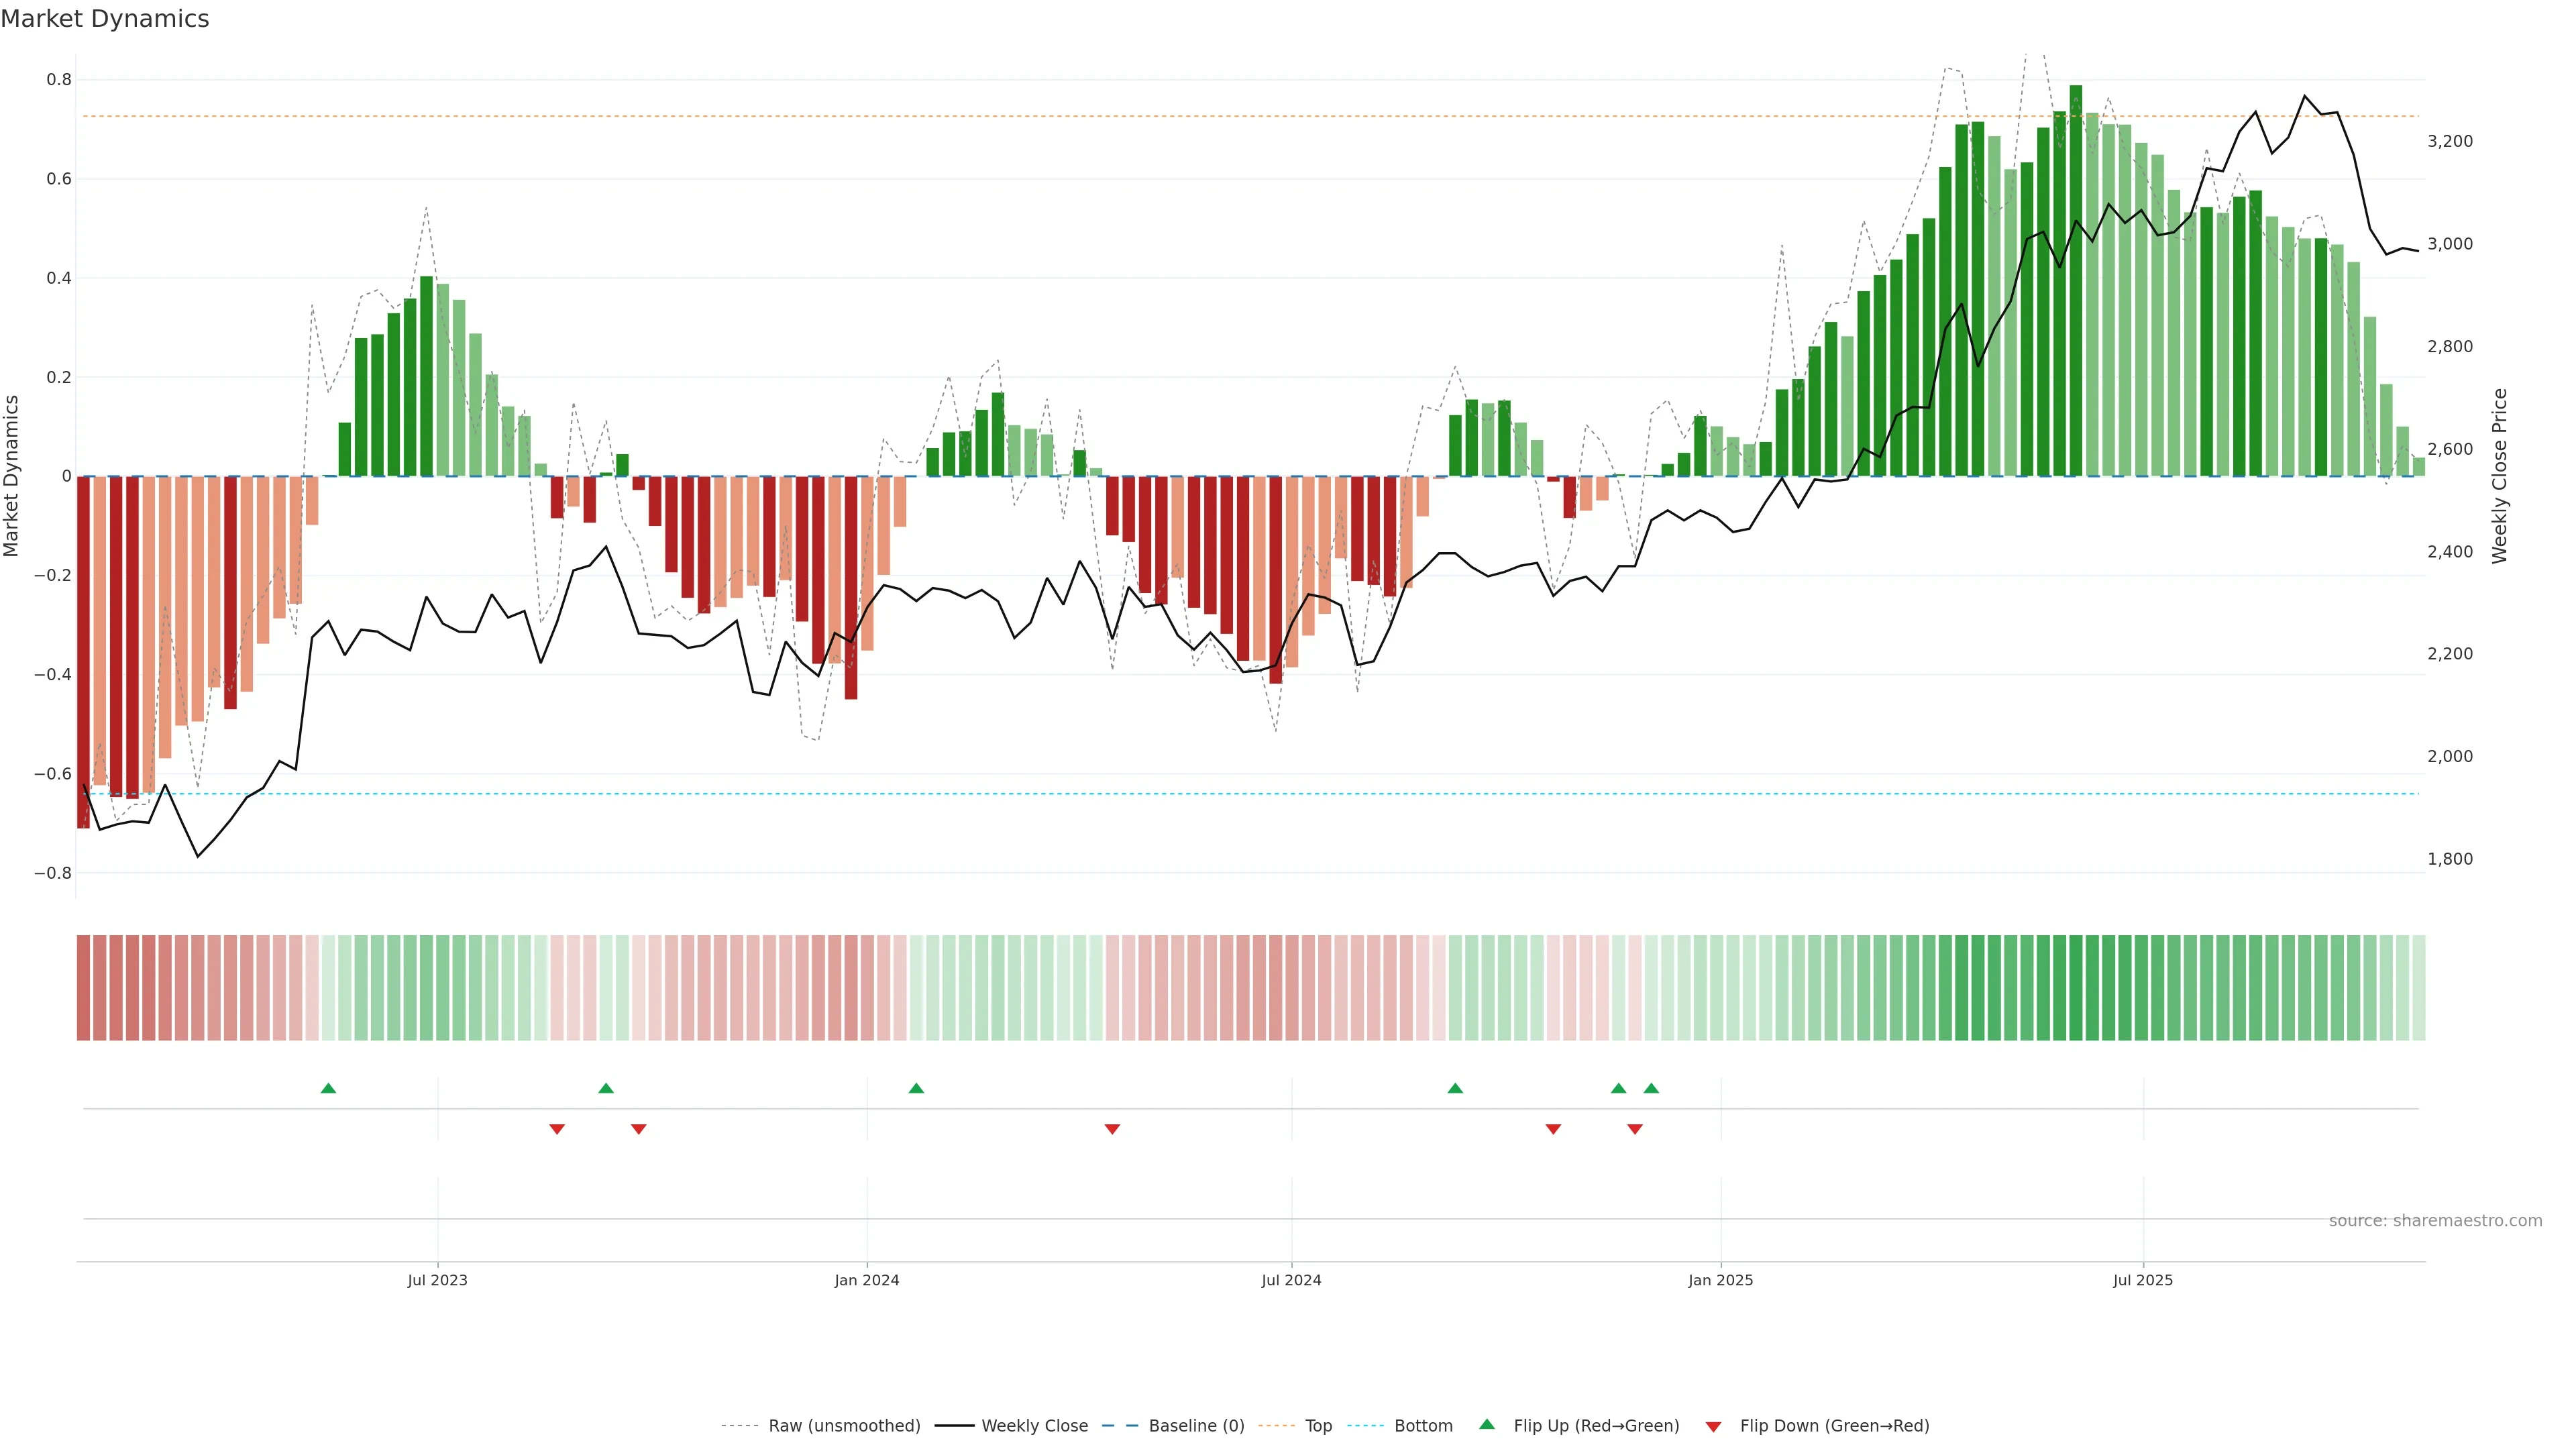Click the leftmost red cell in heatmap strip
This screenshot has width=2576, height=1449.
point(83,988)
